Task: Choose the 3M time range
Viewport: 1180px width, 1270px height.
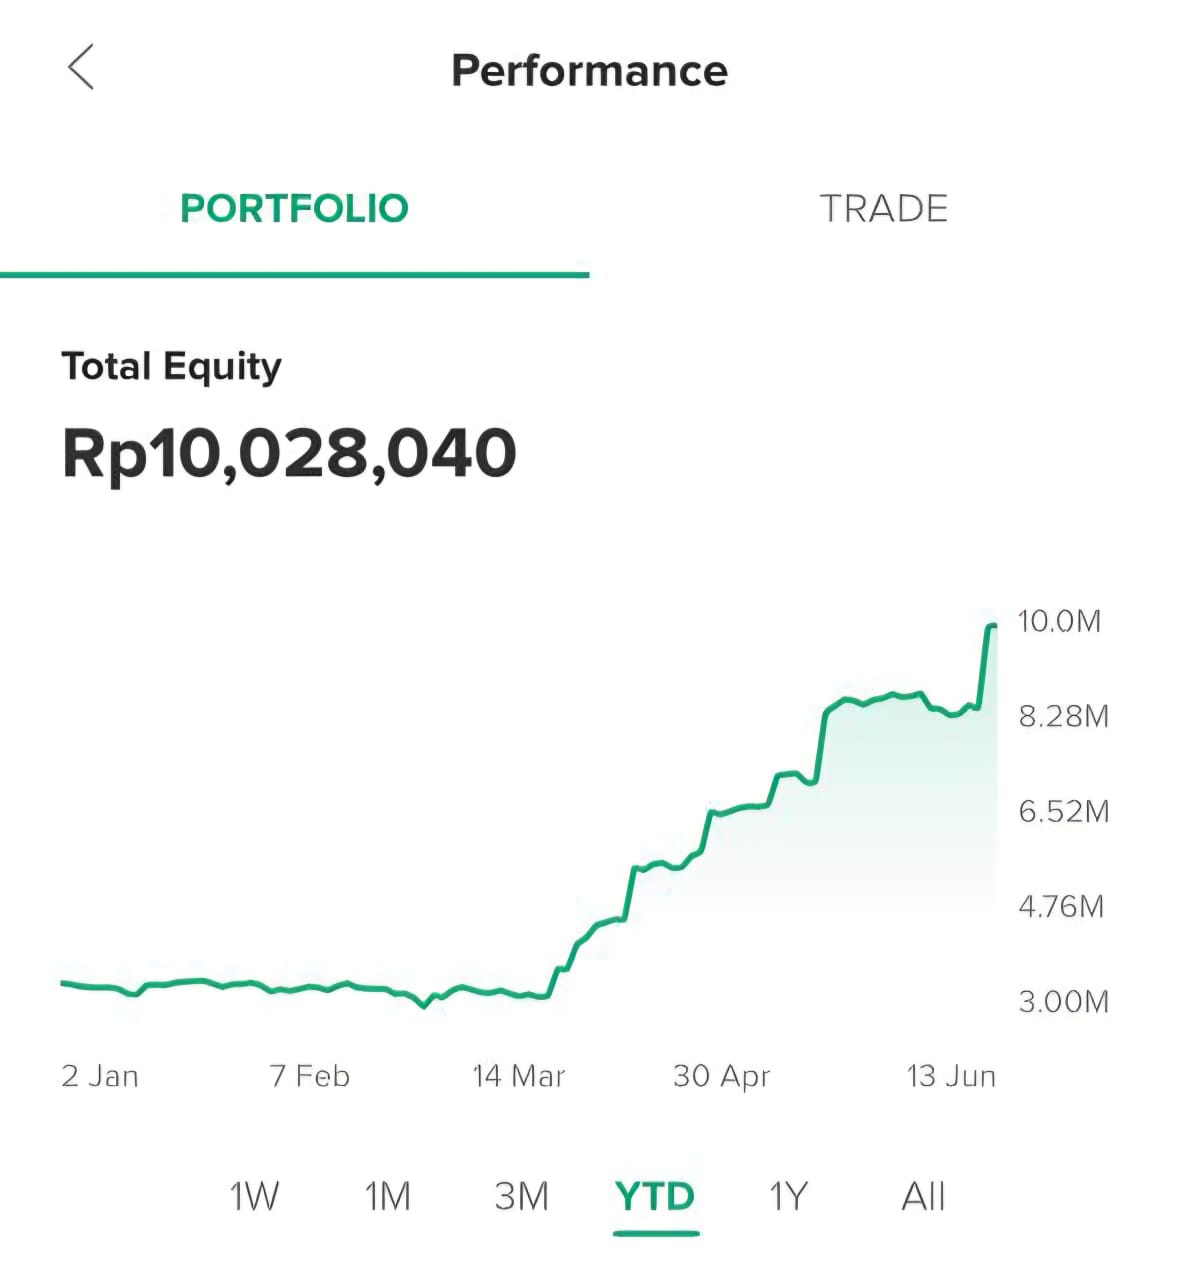Action: [521, 1196]
